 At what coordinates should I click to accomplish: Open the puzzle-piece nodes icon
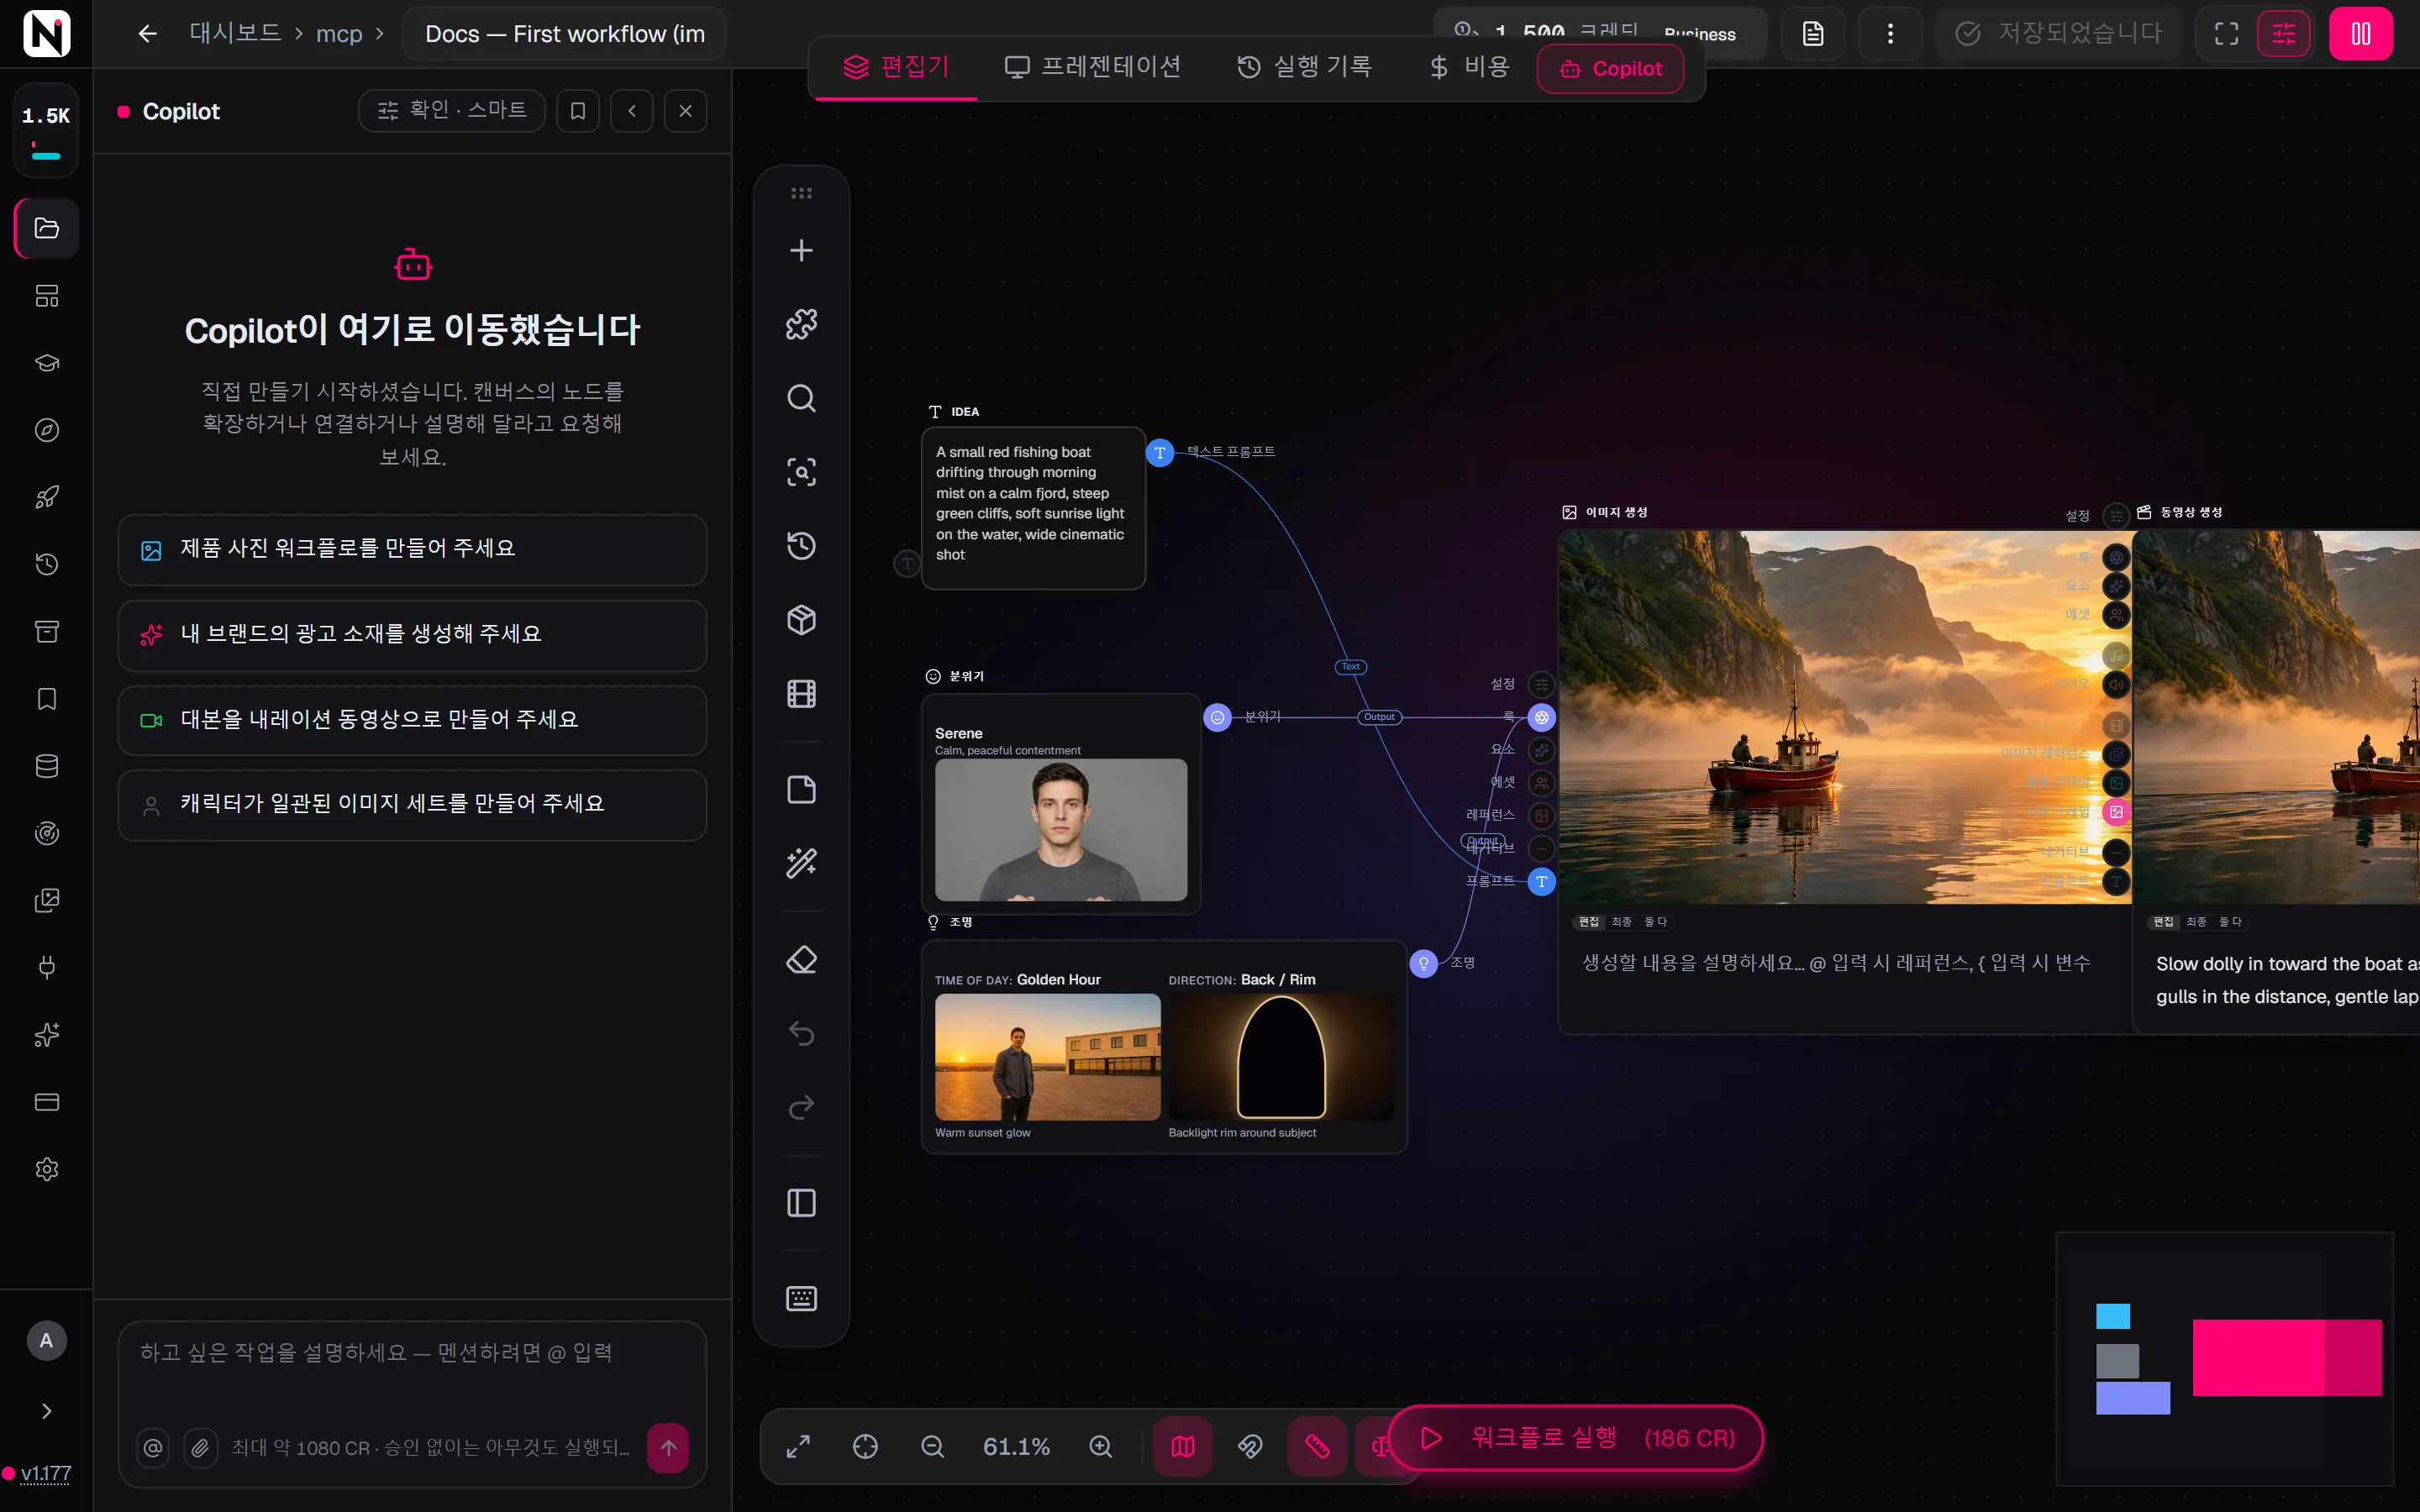[801, 324]
